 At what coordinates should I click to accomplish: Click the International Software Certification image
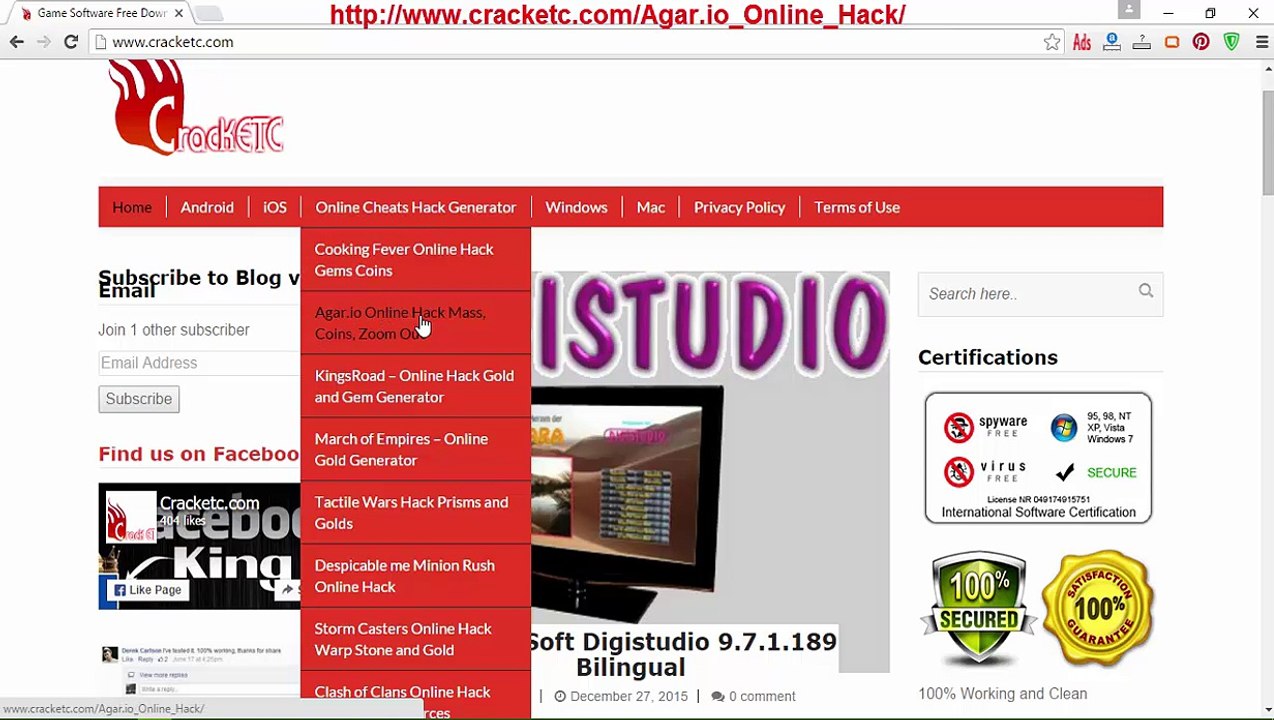1038,458
